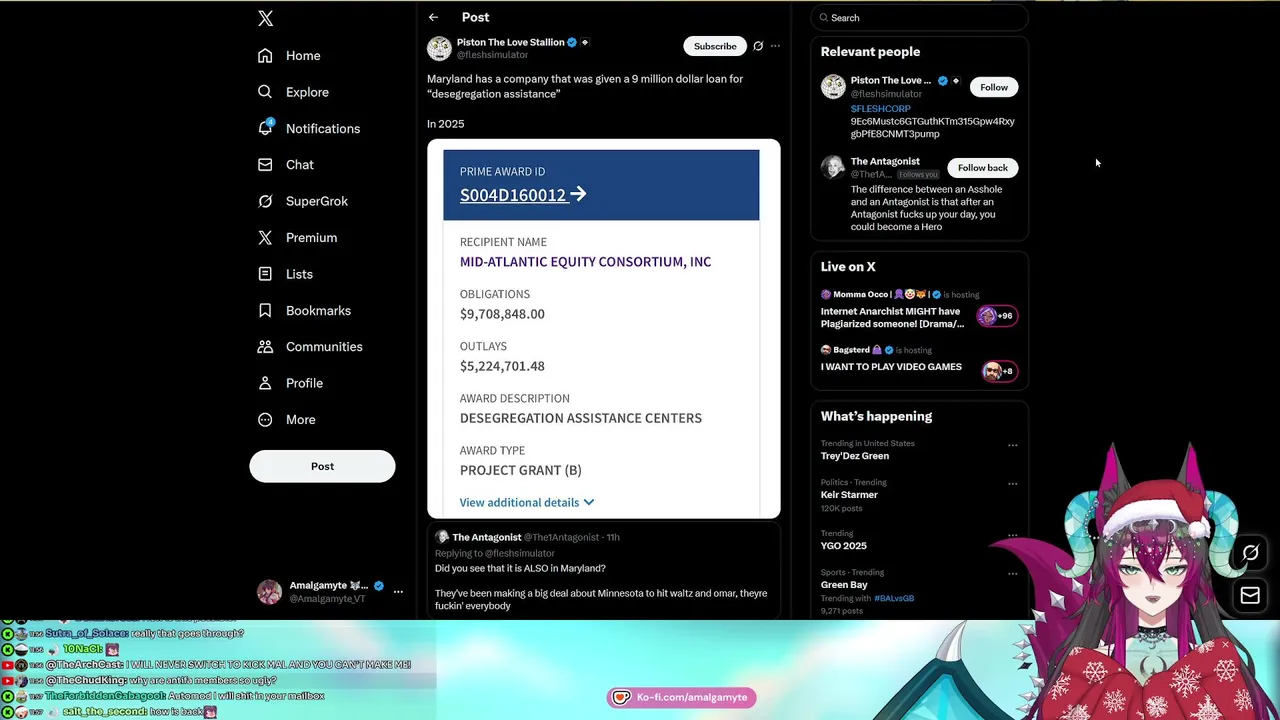This screenshot has width=1280, height=720.
Task: Open the Explore magnifier icon
Action: click(265, 92)
